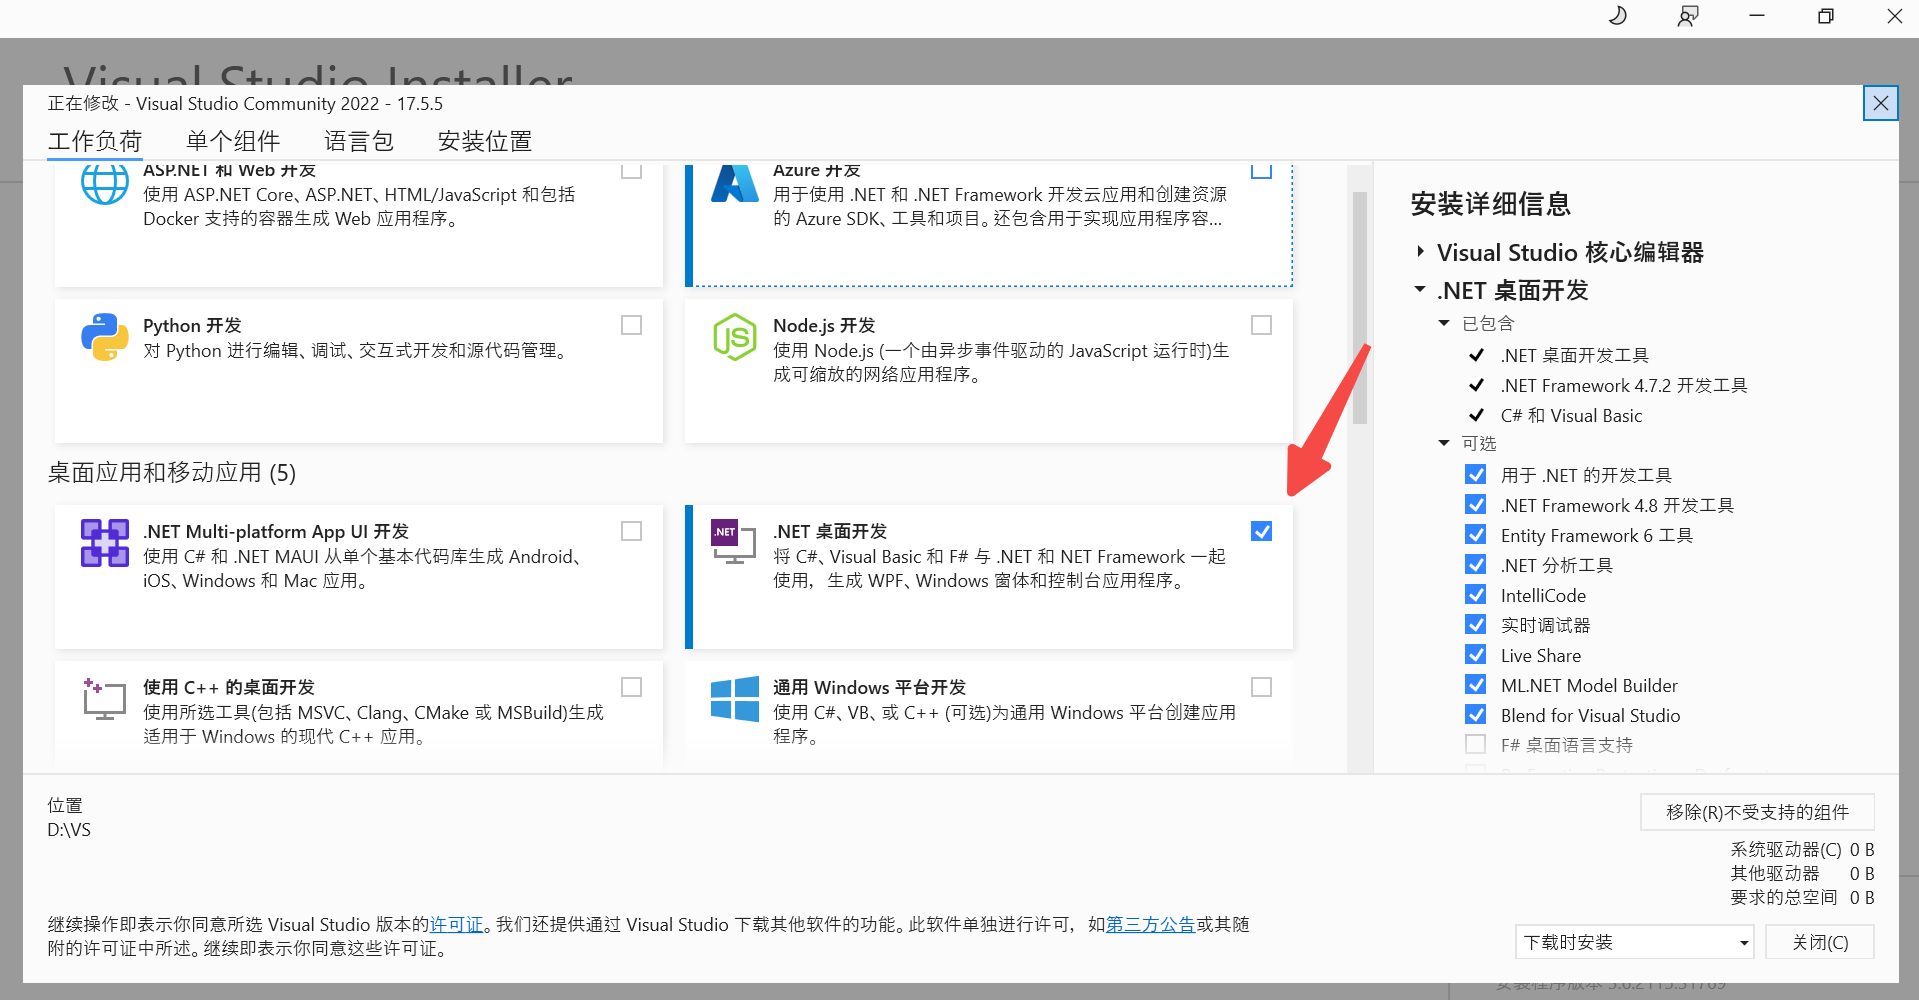Check the .NET Multi-platform App UI 开发 checkbox
The width and height of the screenshot is (1919, 1000).
pyautogui.click(x=631, y=531)
